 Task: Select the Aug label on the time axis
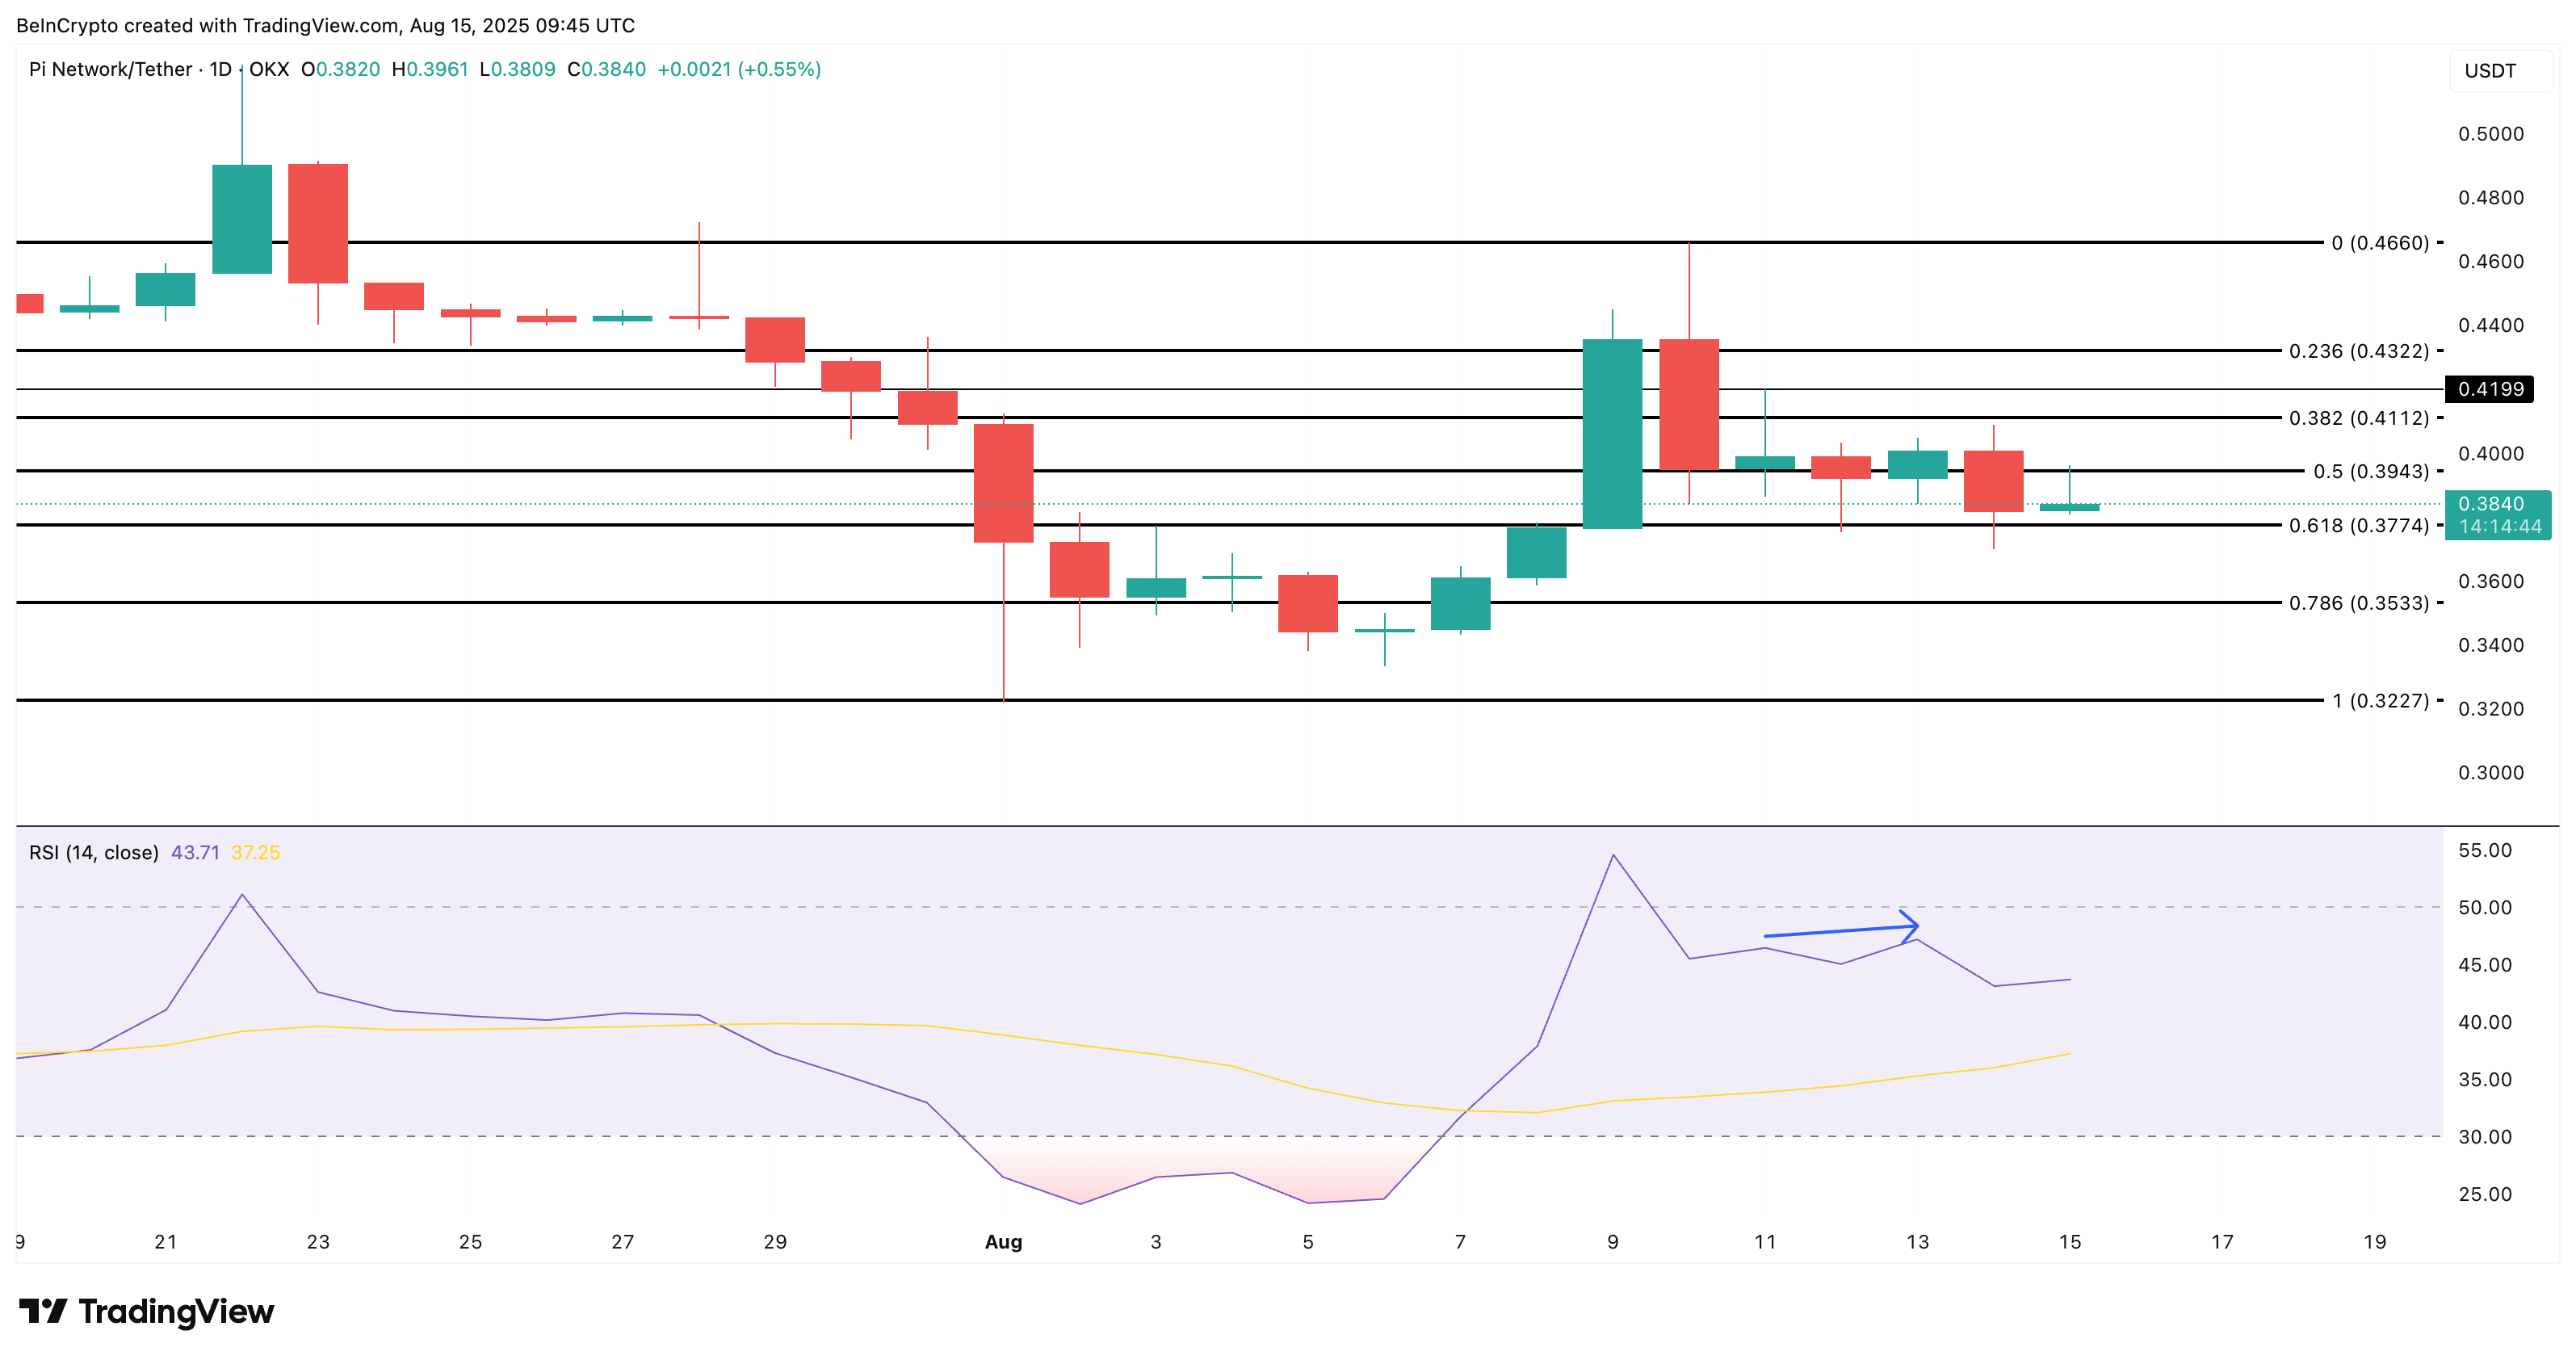1002,1242
